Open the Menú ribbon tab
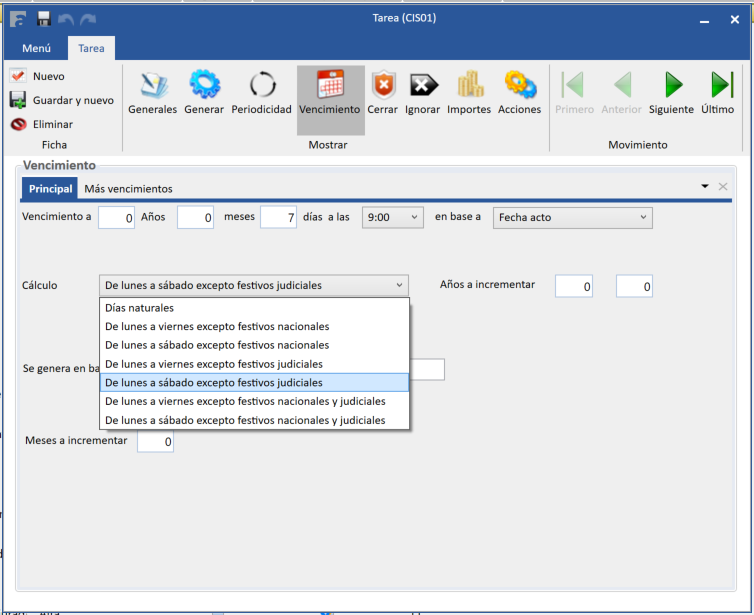Image resolution: width=754 pixels, height=615 pixels. 37,48
